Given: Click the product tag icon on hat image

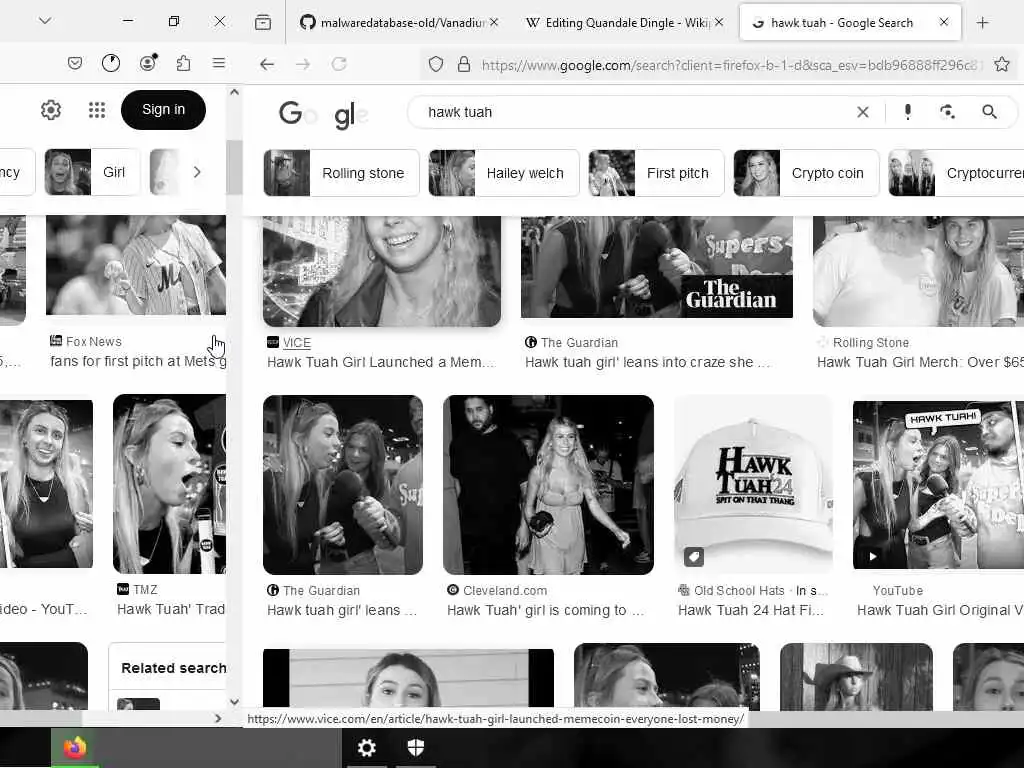Looking at the screenshot, I should click(x=694, y=556).
